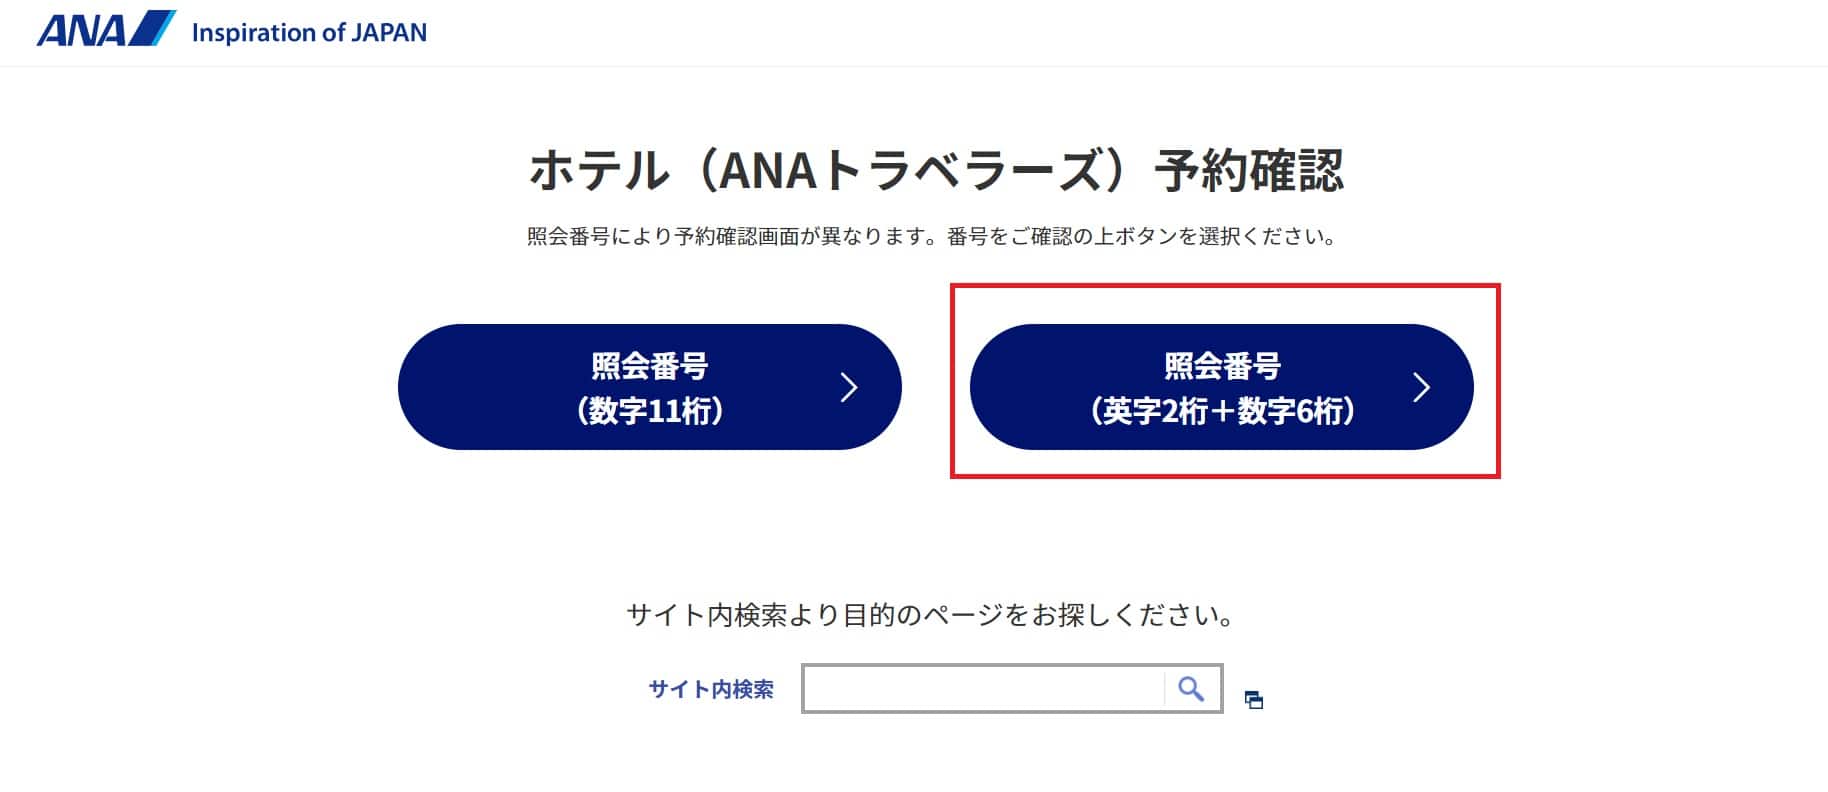Image resolution: width=1828 pixels, height=792 pixels.
Task: Click the instruction text about 照会番号 screens
Action: [931, 237]
